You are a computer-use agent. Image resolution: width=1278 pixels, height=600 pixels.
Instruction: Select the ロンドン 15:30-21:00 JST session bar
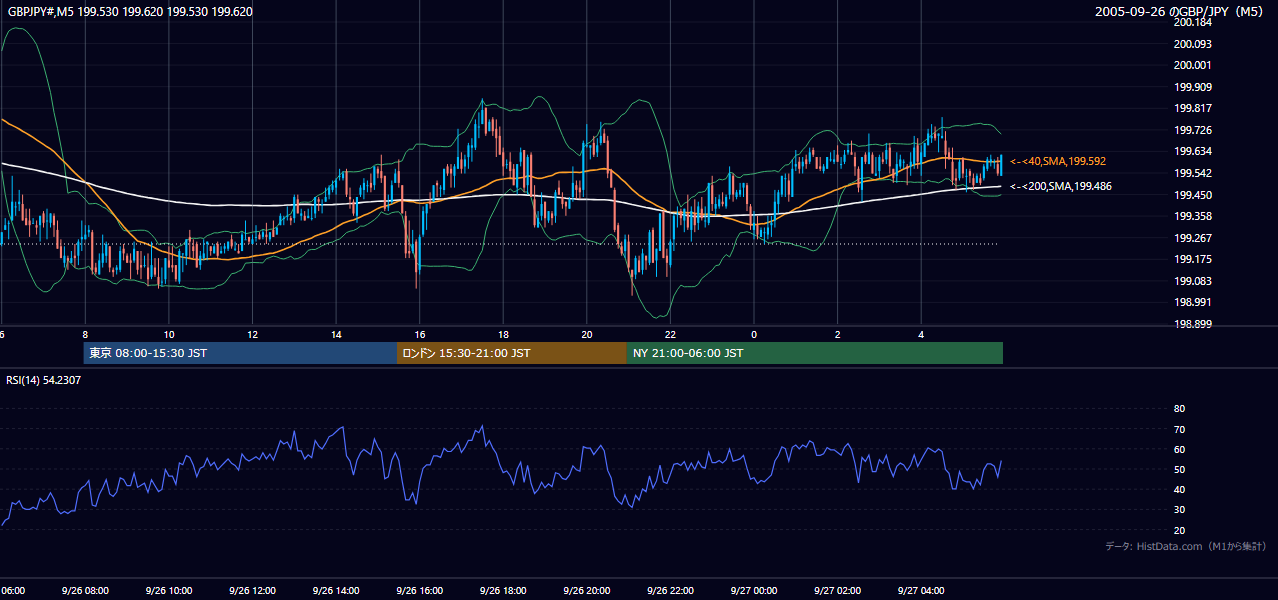[512, 353]
